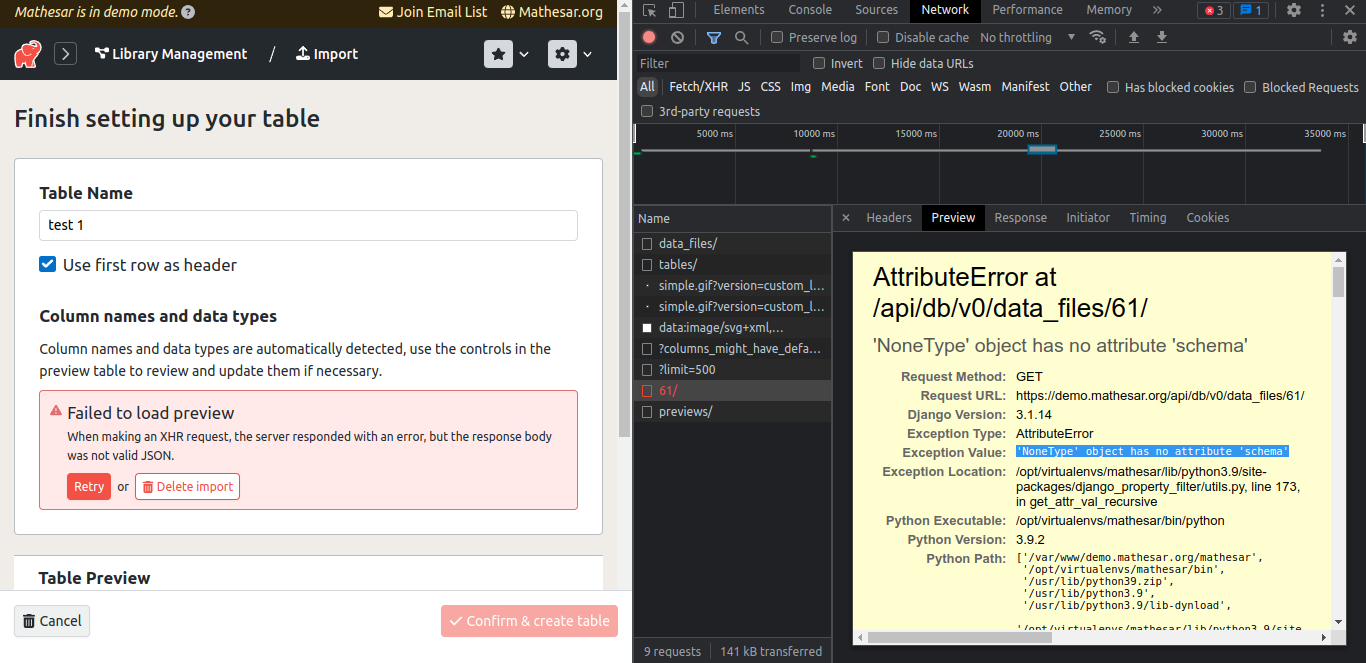The width and height of the screenshot is (1366, 663).
Task: Open the Response tab for request 61/
Action: click(1020, 217)
